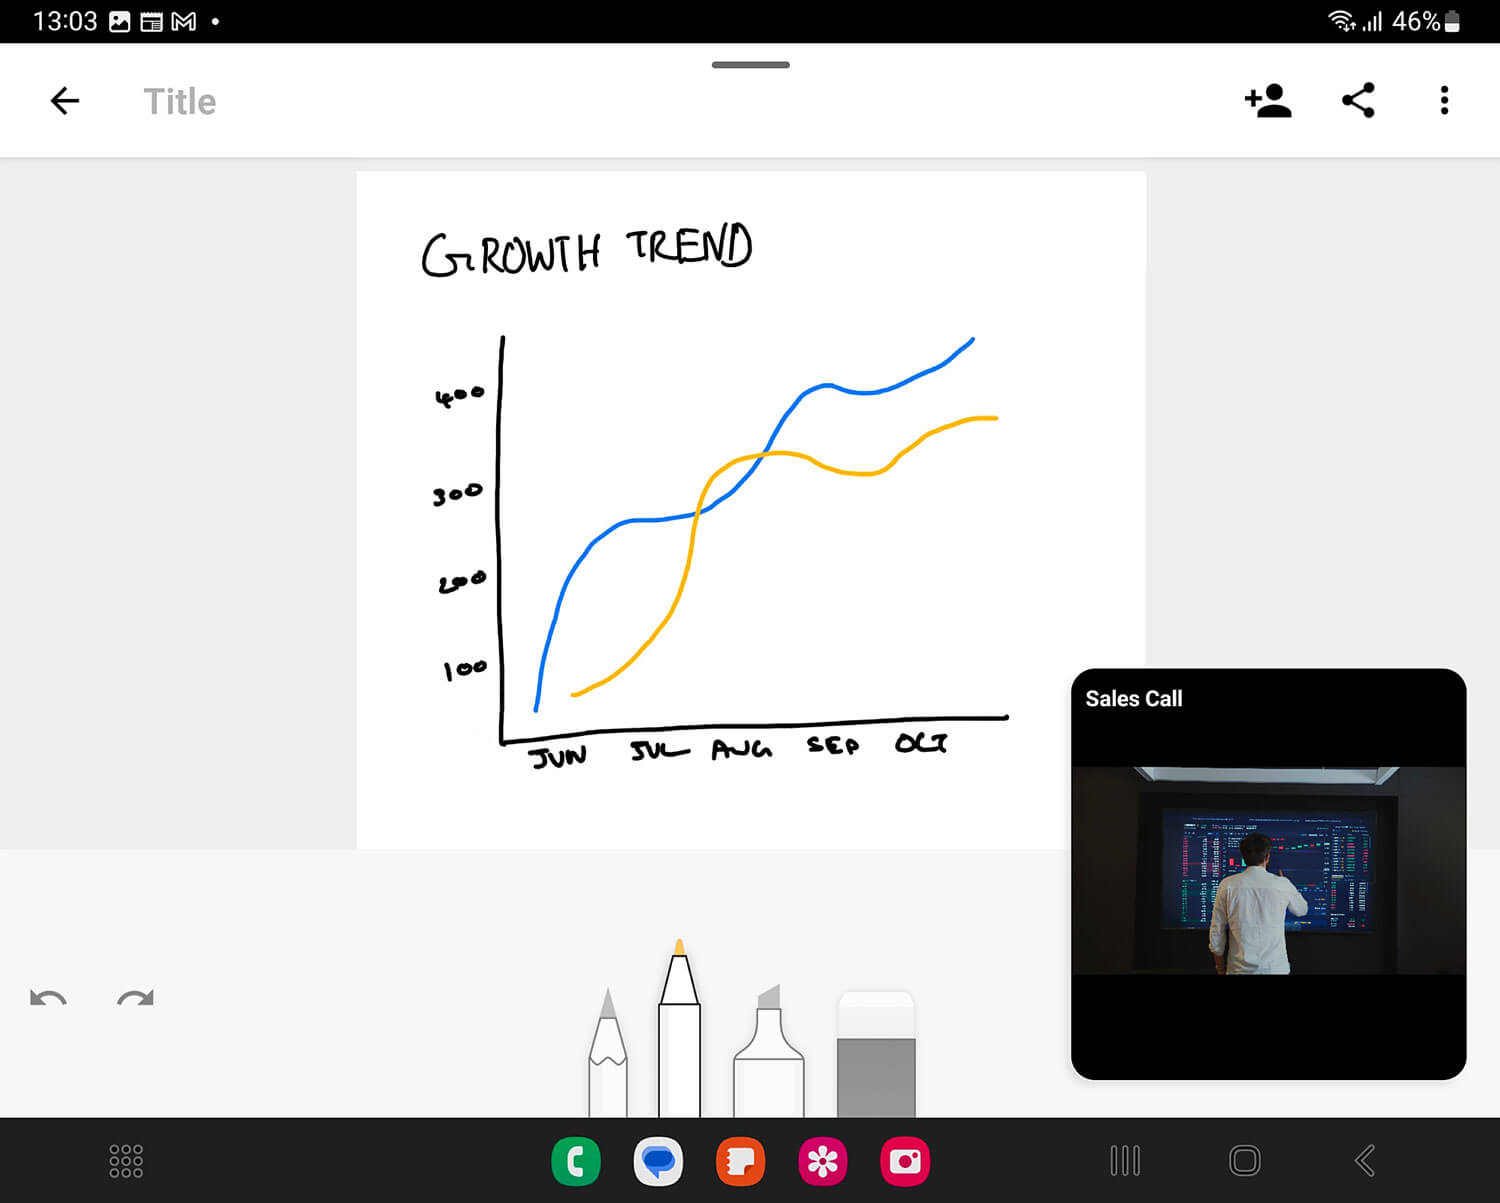This screenshot has width=1500, height=1203.
Task: Open the three-dot overflow menu
Action: pyautogui.click(x=1444, y=101)
